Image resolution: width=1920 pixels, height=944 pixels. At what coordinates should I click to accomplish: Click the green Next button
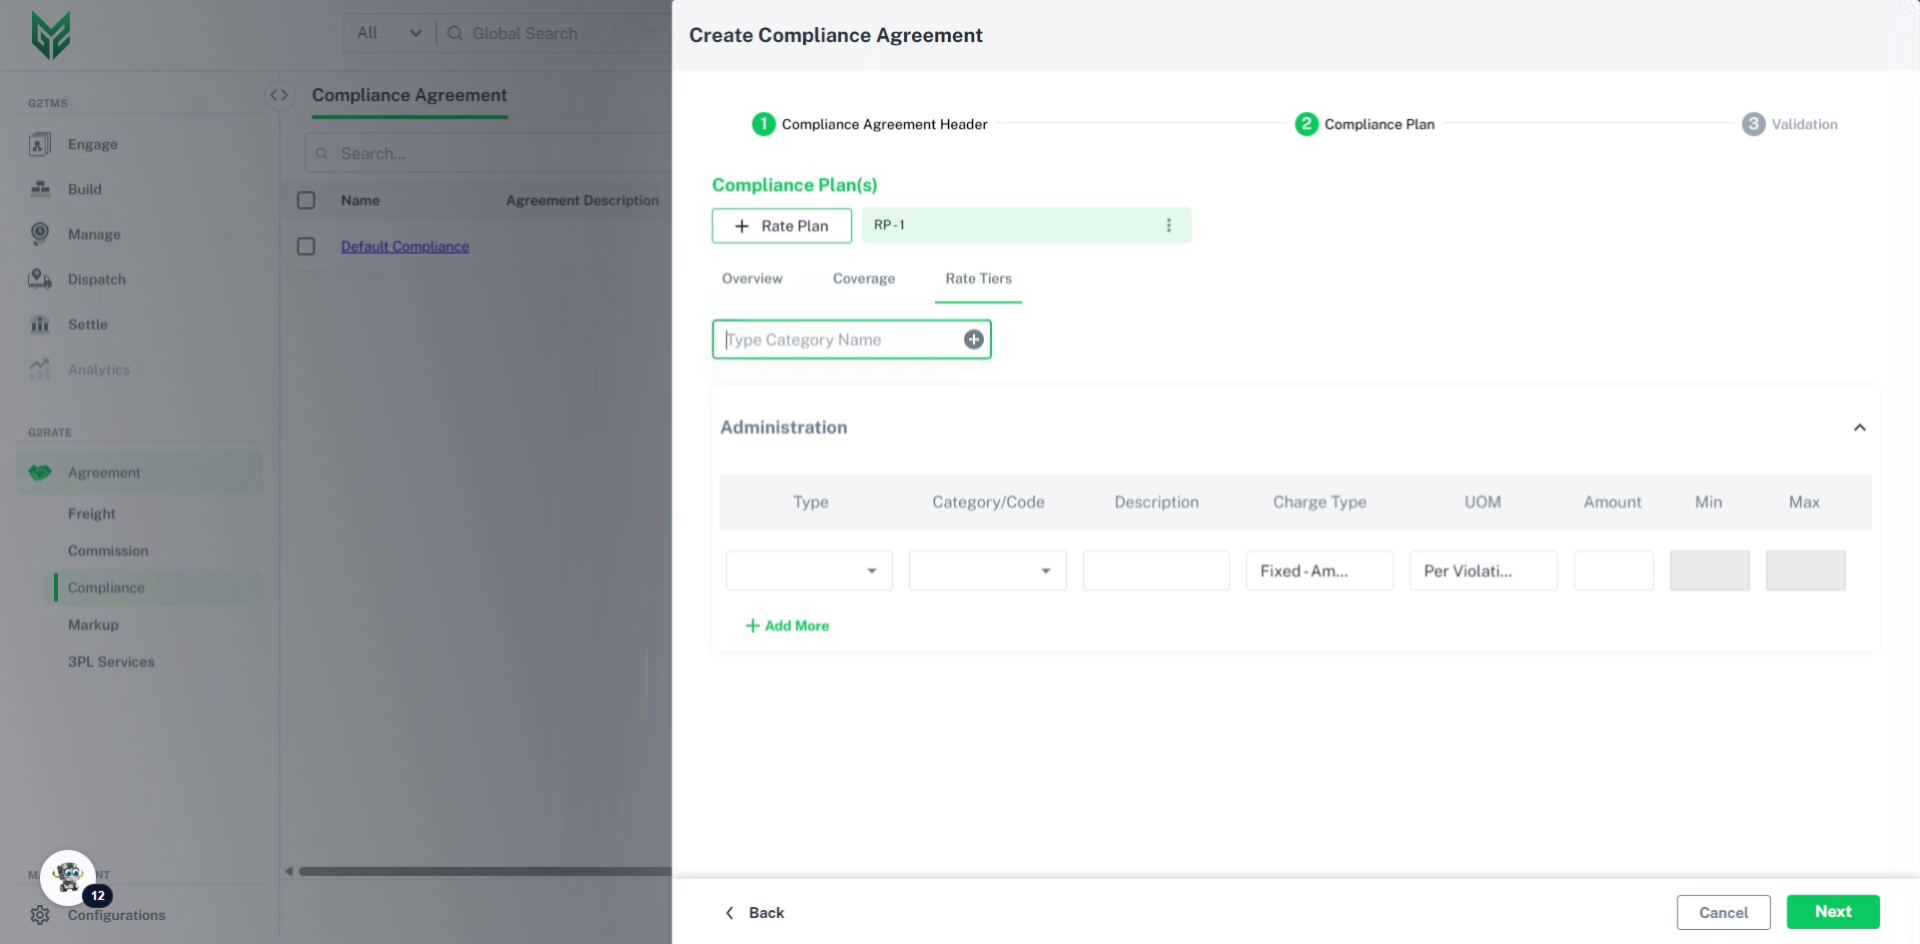pyautogui.click(x=1832, y=912)
